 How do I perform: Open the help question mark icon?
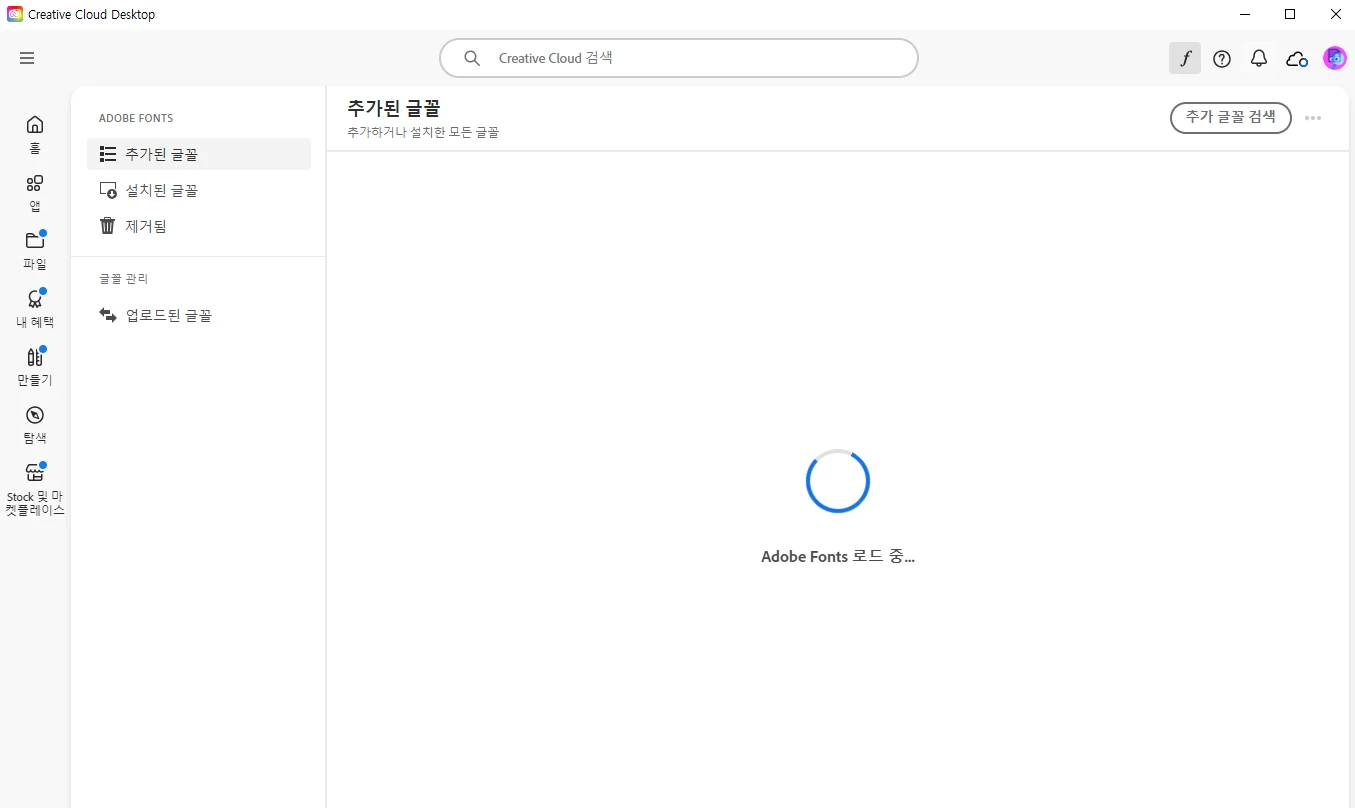coord(1222,59)
